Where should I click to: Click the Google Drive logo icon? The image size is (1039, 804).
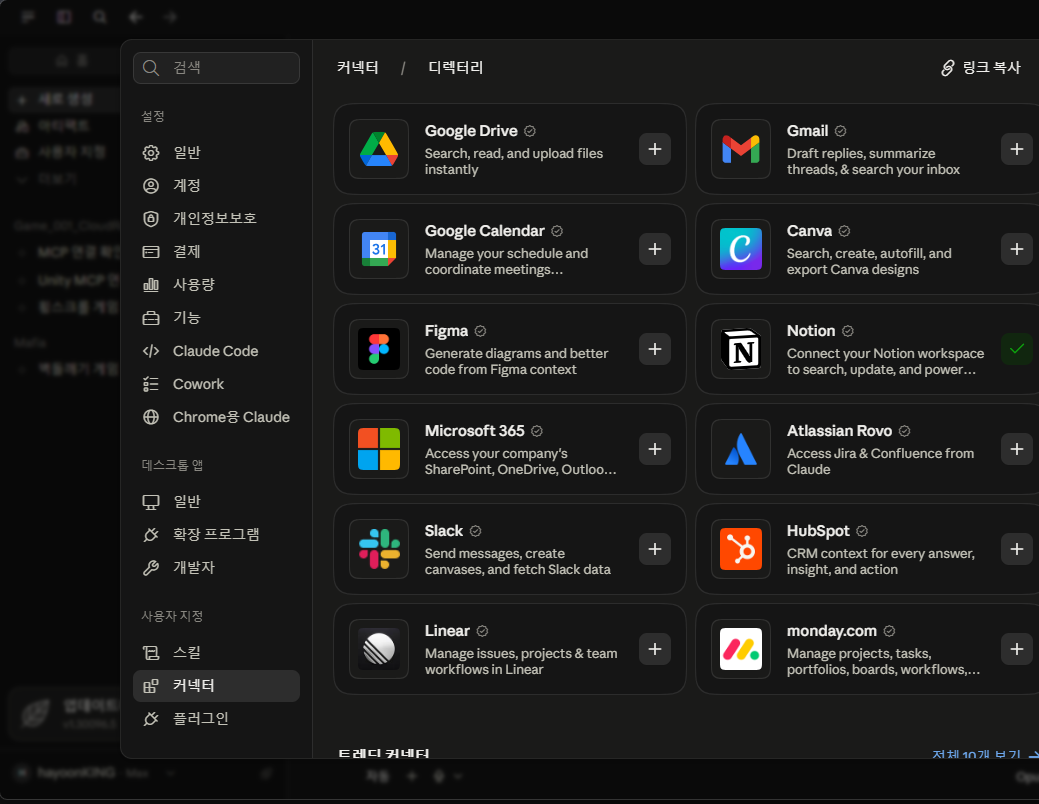coord(379,149)
